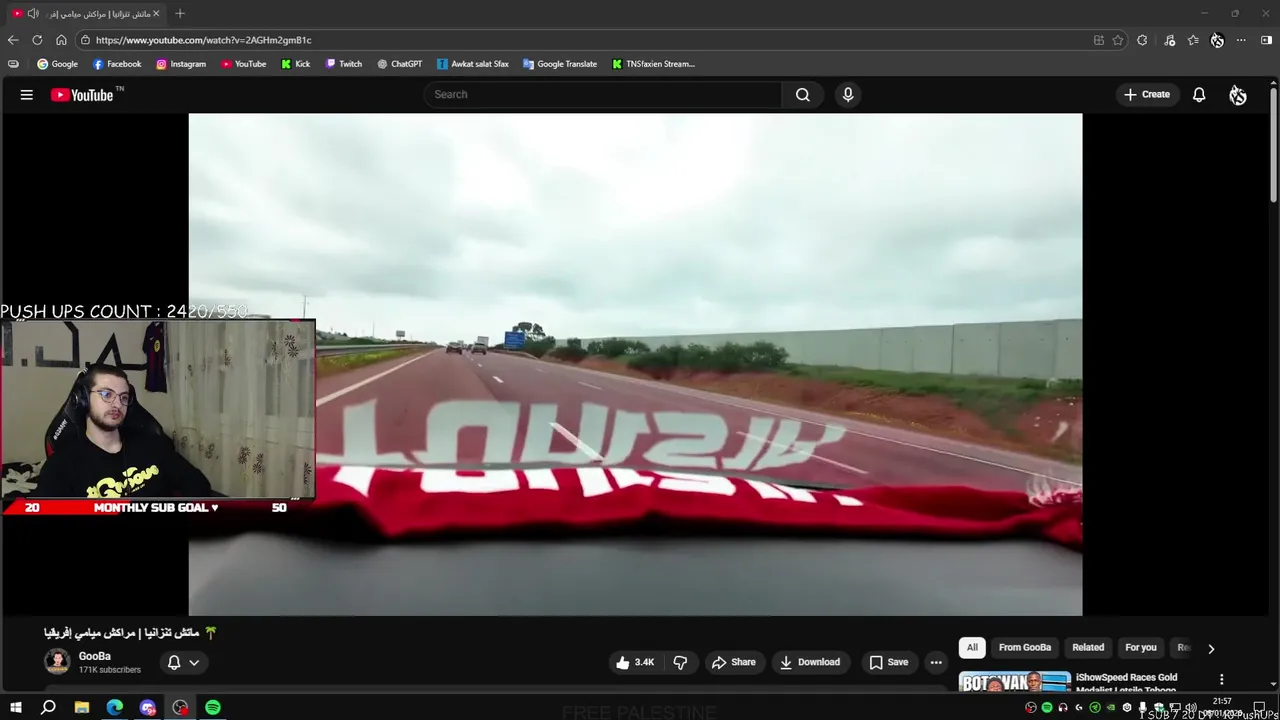Select the From GooBa chip
This screenshot has width=1280, height=720.
[x=1025, y=647]
